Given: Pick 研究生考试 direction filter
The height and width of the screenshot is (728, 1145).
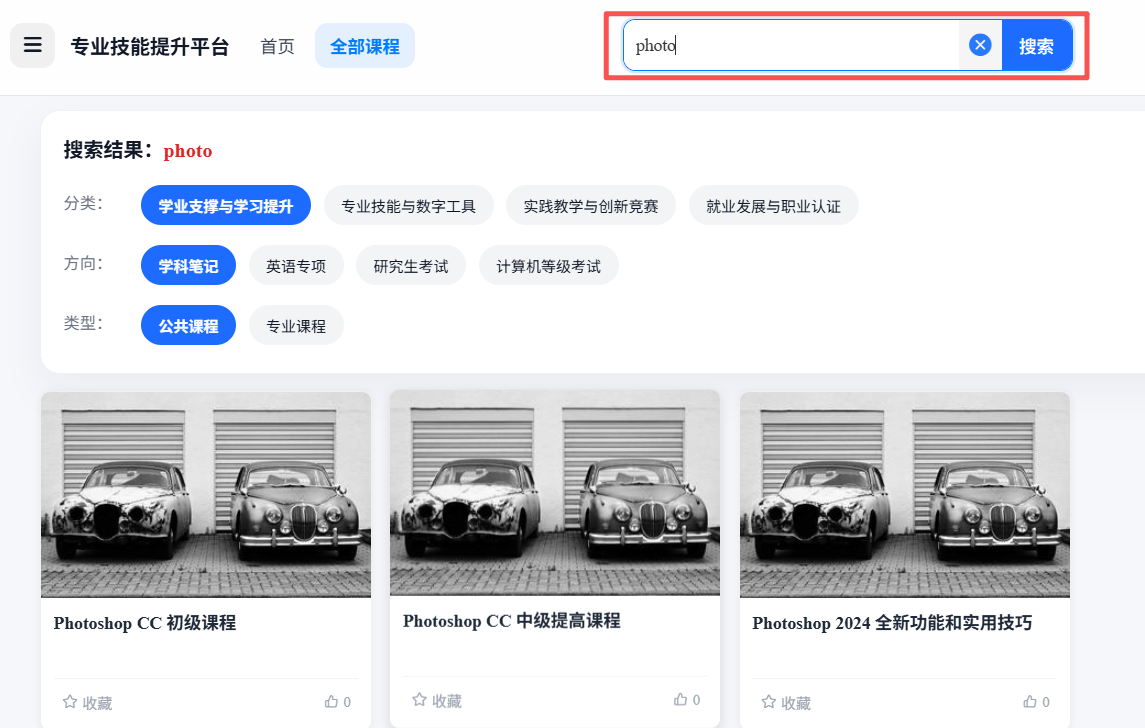Looking at the screenshot, I should (x=411, y=267).
